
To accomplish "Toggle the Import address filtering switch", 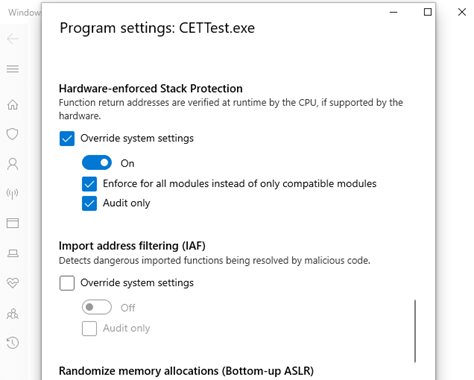I will pyautogui.click(x=97, y=307).
